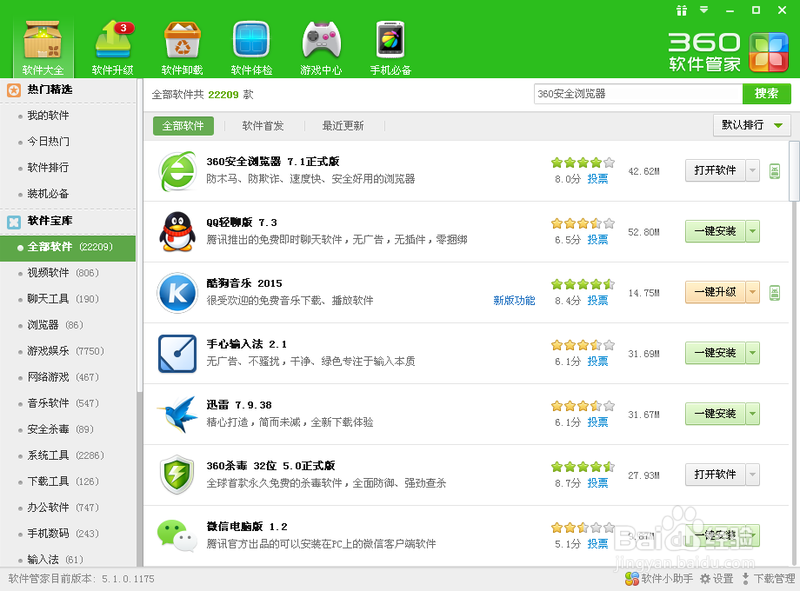The image size is (800, 591).
Task: Expand arrow next to 迅雷 一键安装
Action: [x=753, y=413]
